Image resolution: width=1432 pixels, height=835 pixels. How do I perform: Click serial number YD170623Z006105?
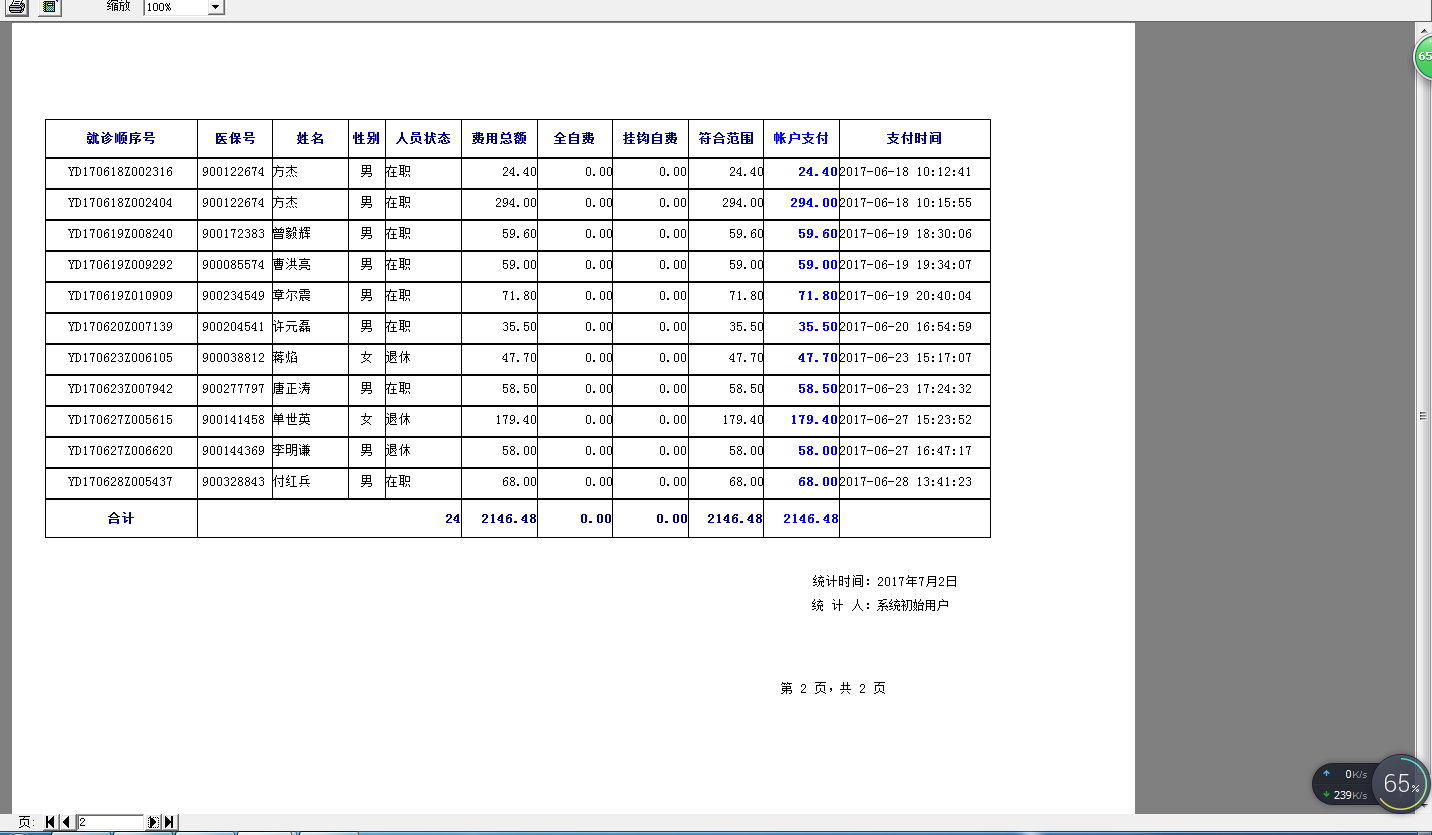[x=120, y=358]
